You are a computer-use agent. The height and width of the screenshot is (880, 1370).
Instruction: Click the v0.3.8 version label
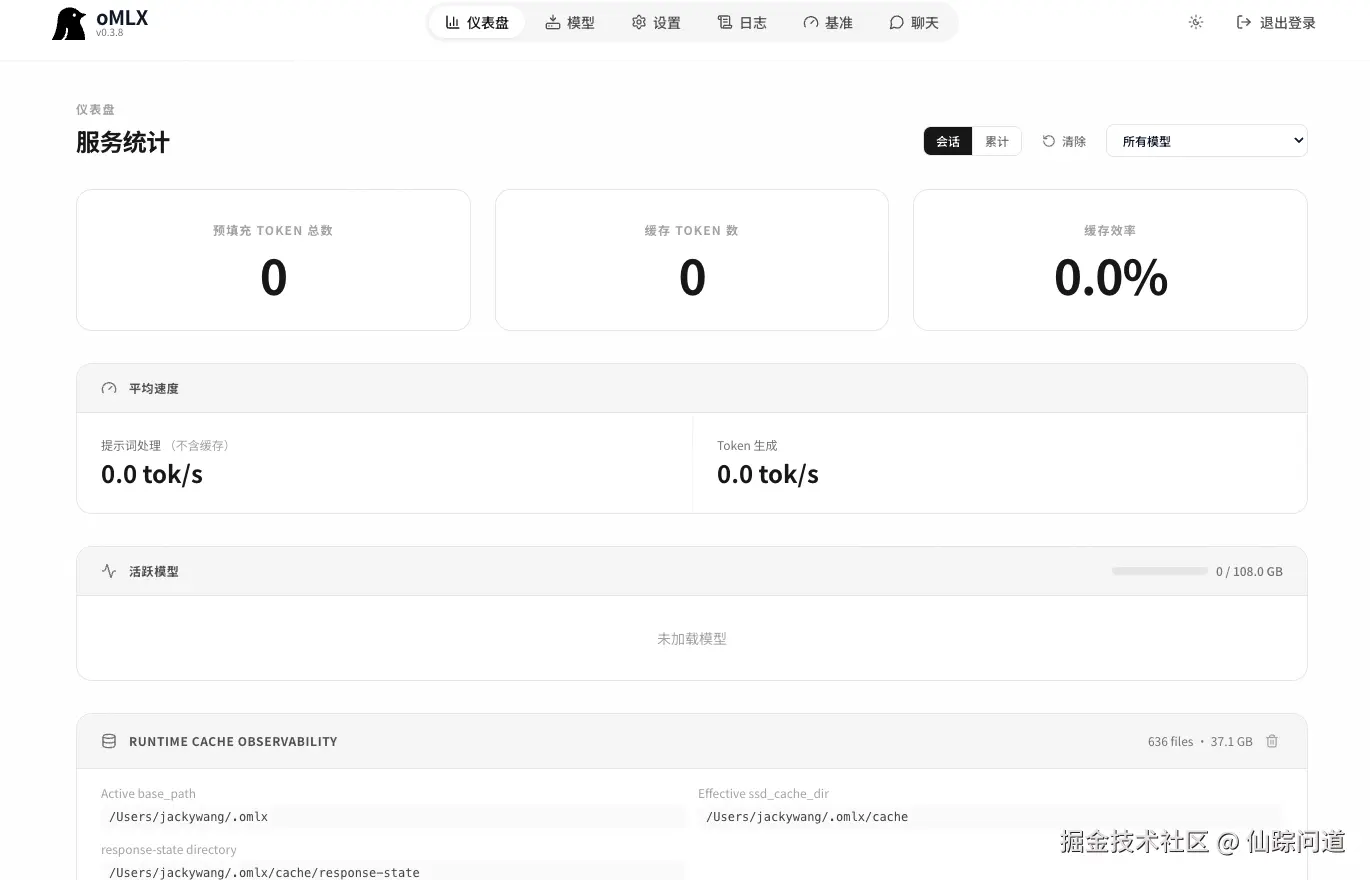click(x=110, y=33)
